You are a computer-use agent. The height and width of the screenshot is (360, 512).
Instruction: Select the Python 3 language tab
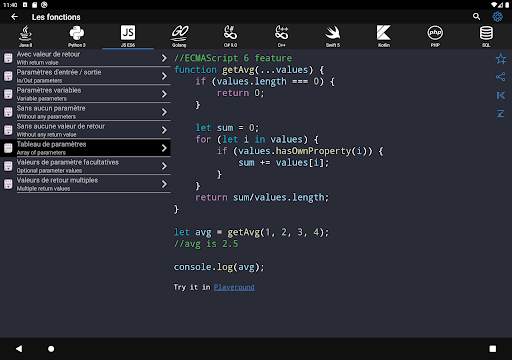coord(77,36)
